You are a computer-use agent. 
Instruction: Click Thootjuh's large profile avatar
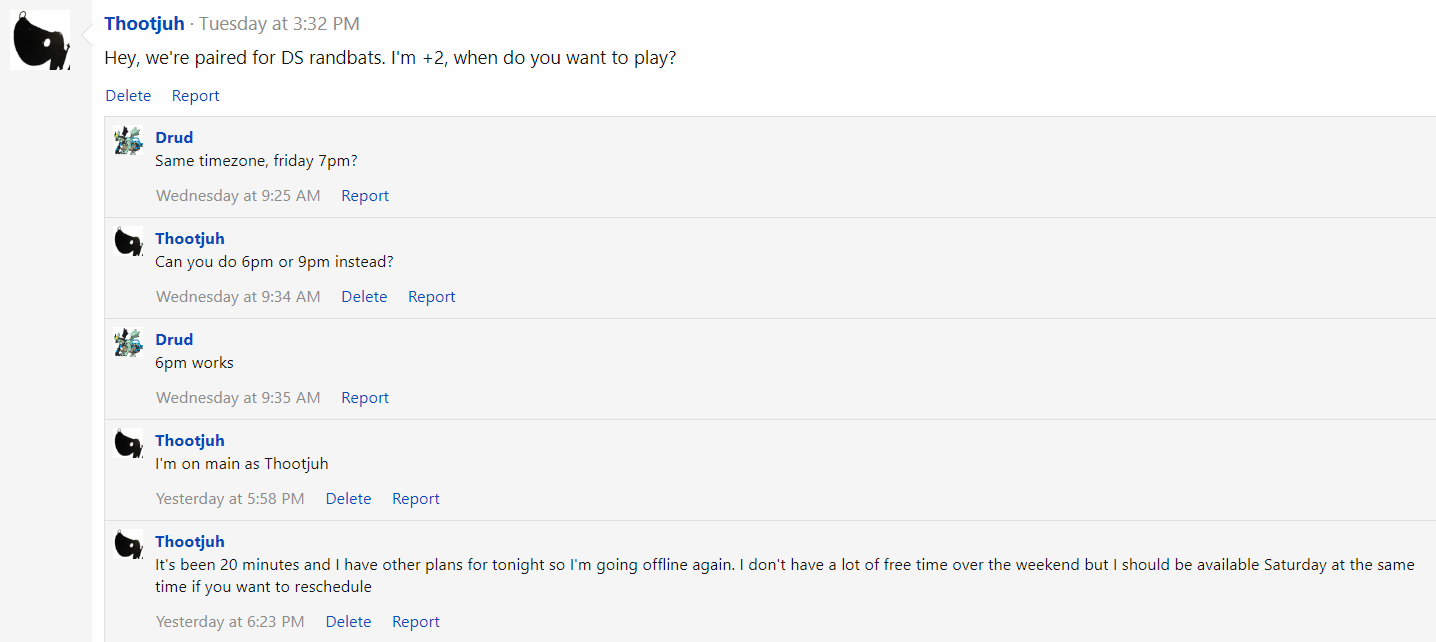(40, 40)
